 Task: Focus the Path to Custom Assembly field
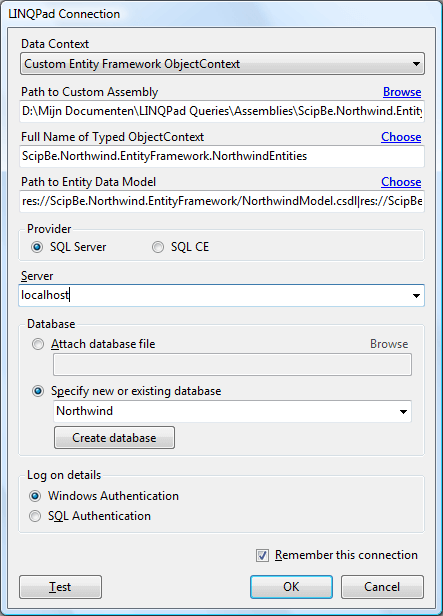coord(222,111)
